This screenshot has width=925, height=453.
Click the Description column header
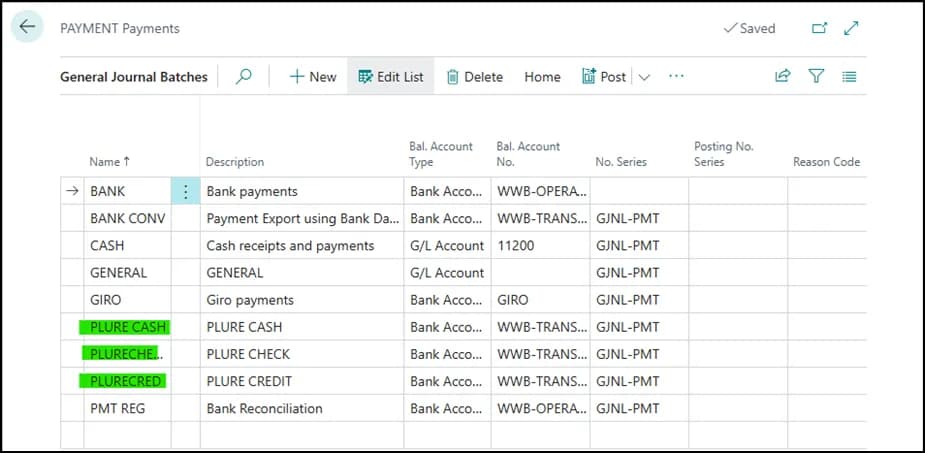coord(235,162)
